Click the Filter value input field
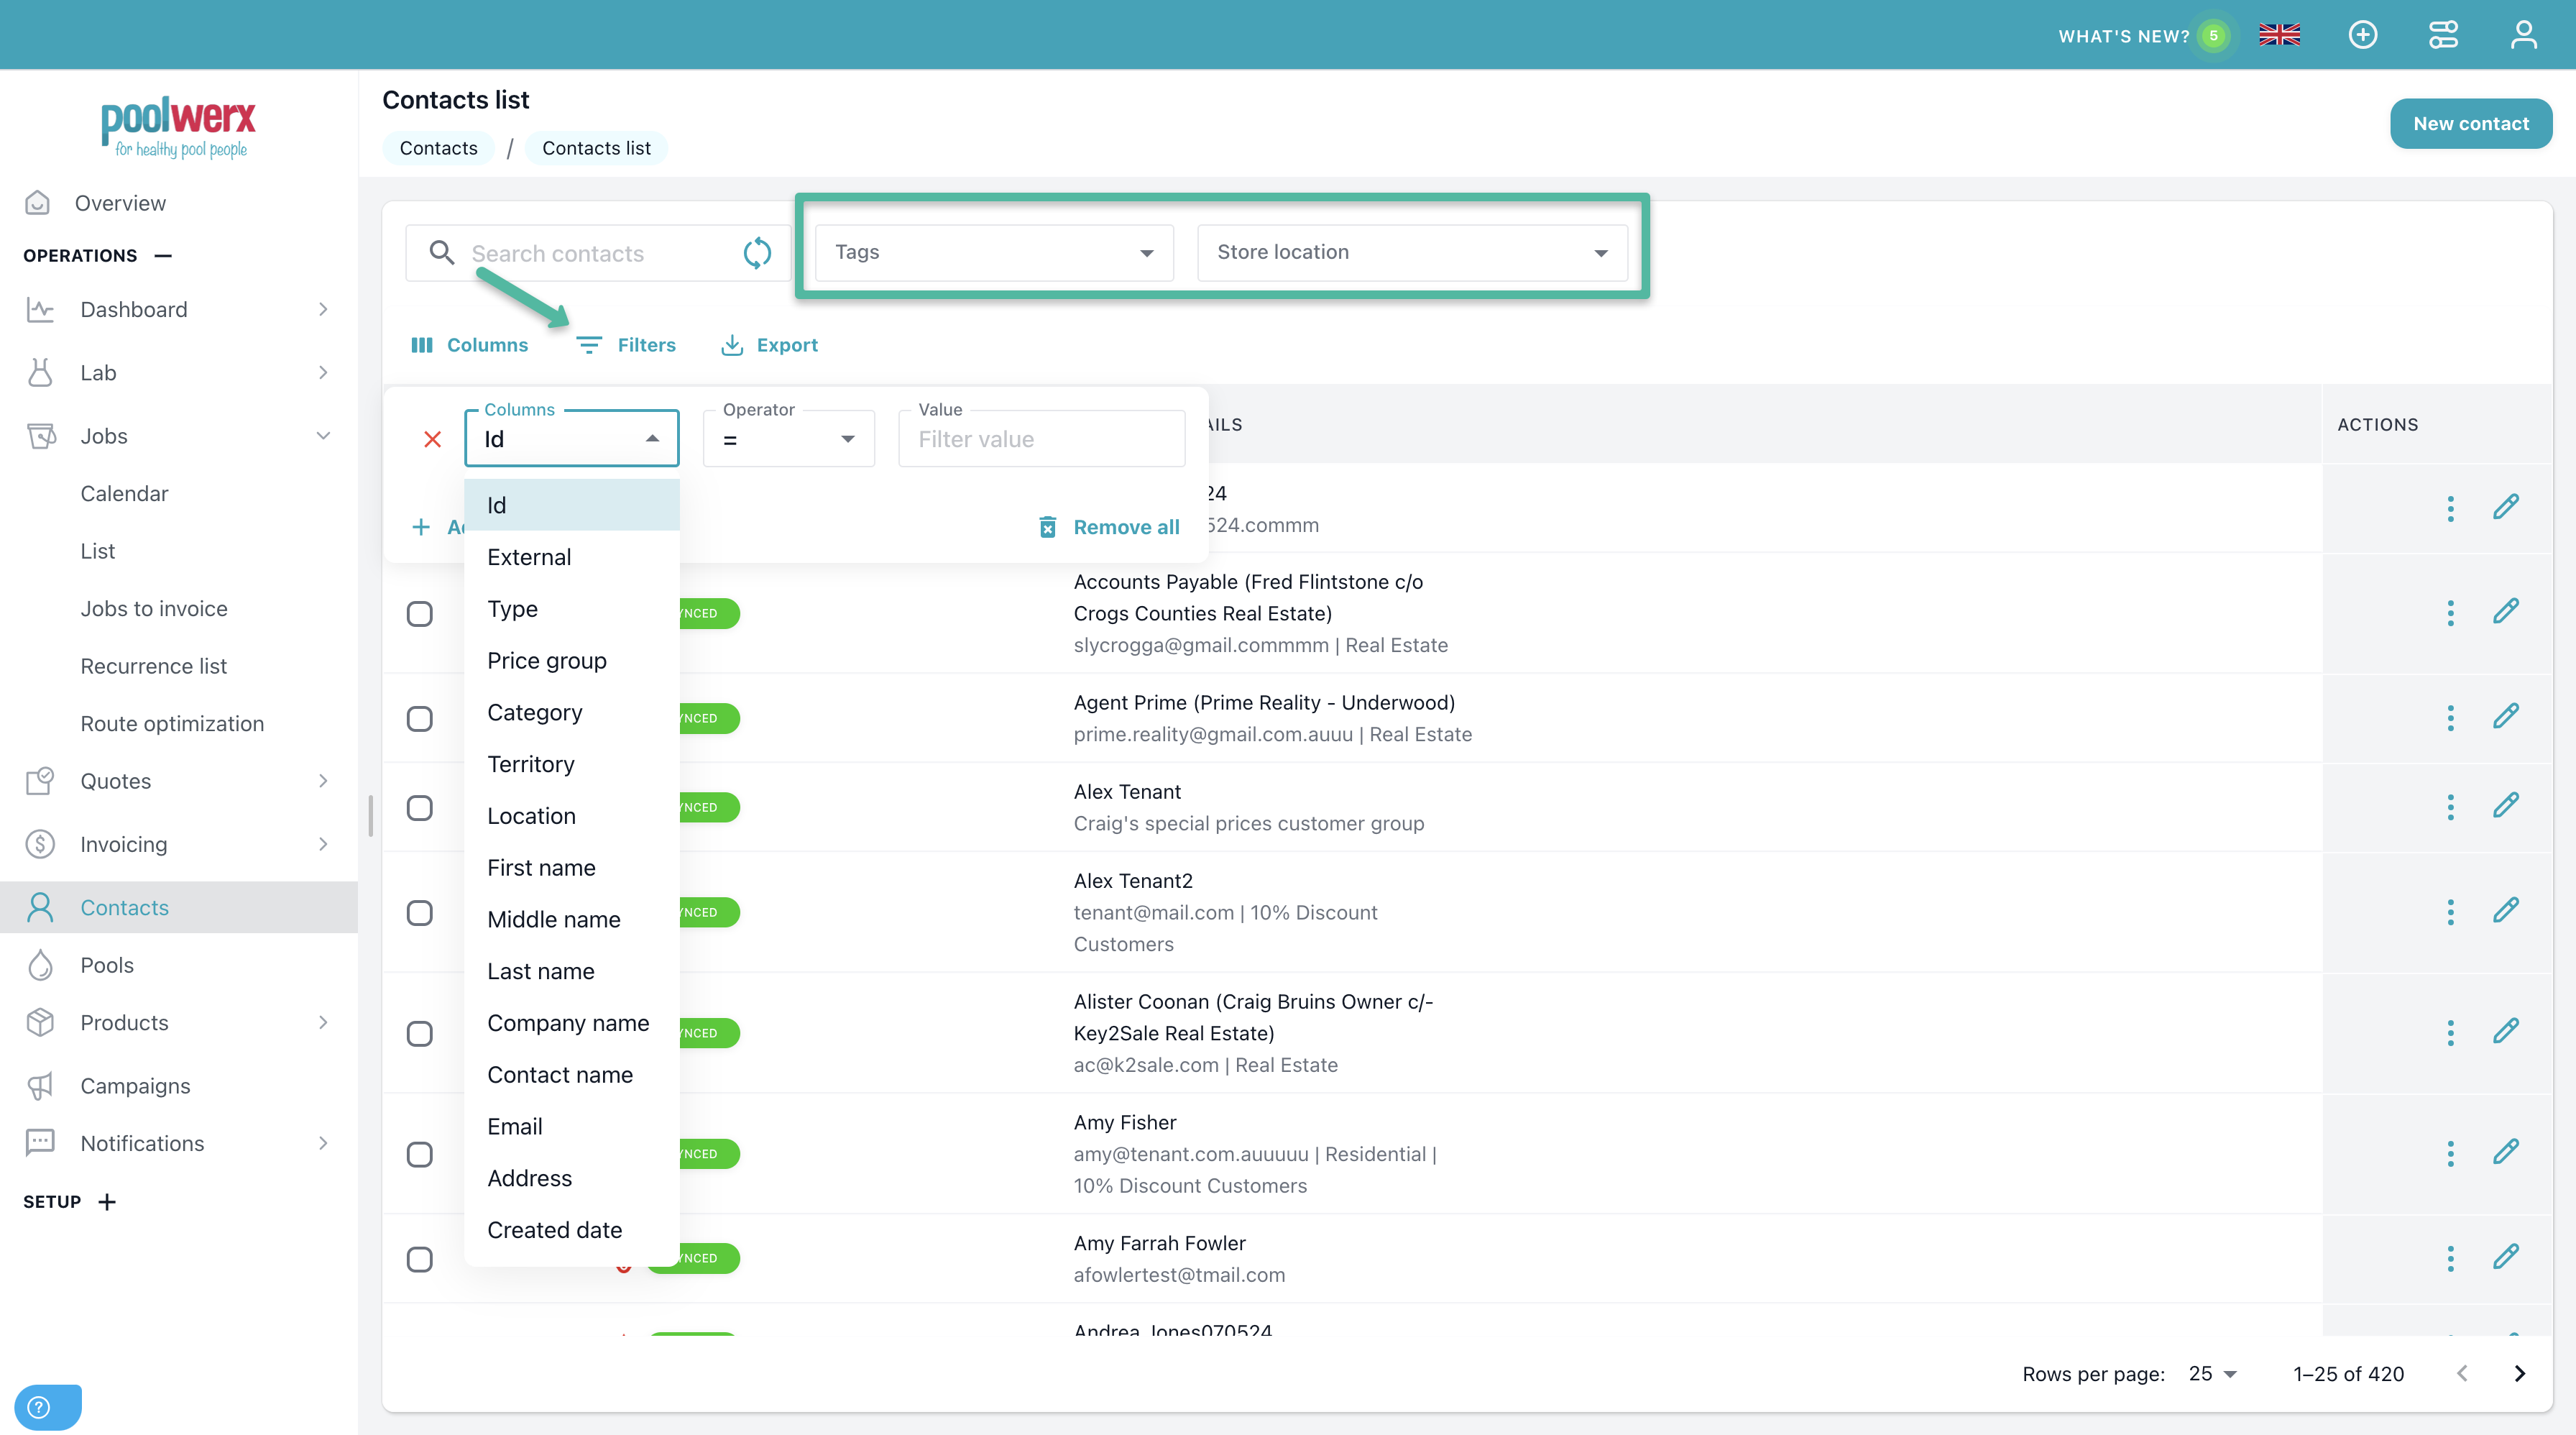The height and width of the screenshot is (1435, 2576). pyautogui.click(x=1041, y=439)
